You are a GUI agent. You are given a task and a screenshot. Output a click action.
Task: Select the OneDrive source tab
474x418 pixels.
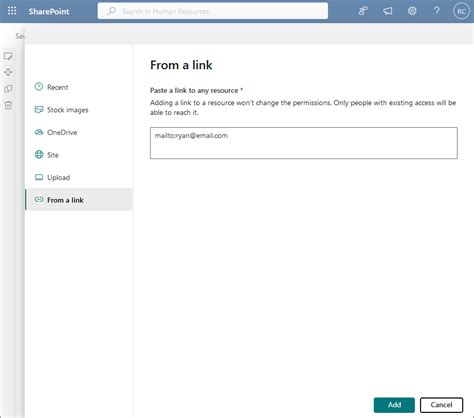click(79, 132)
